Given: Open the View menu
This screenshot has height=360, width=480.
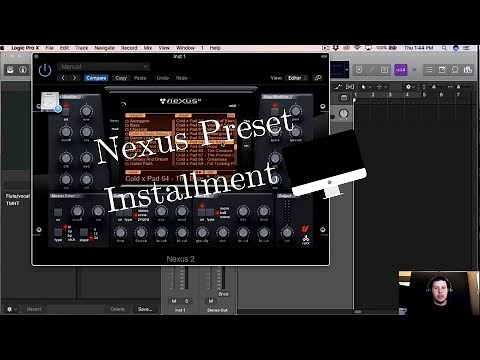Looking at the screenshot, I should (x=164, y=48).
